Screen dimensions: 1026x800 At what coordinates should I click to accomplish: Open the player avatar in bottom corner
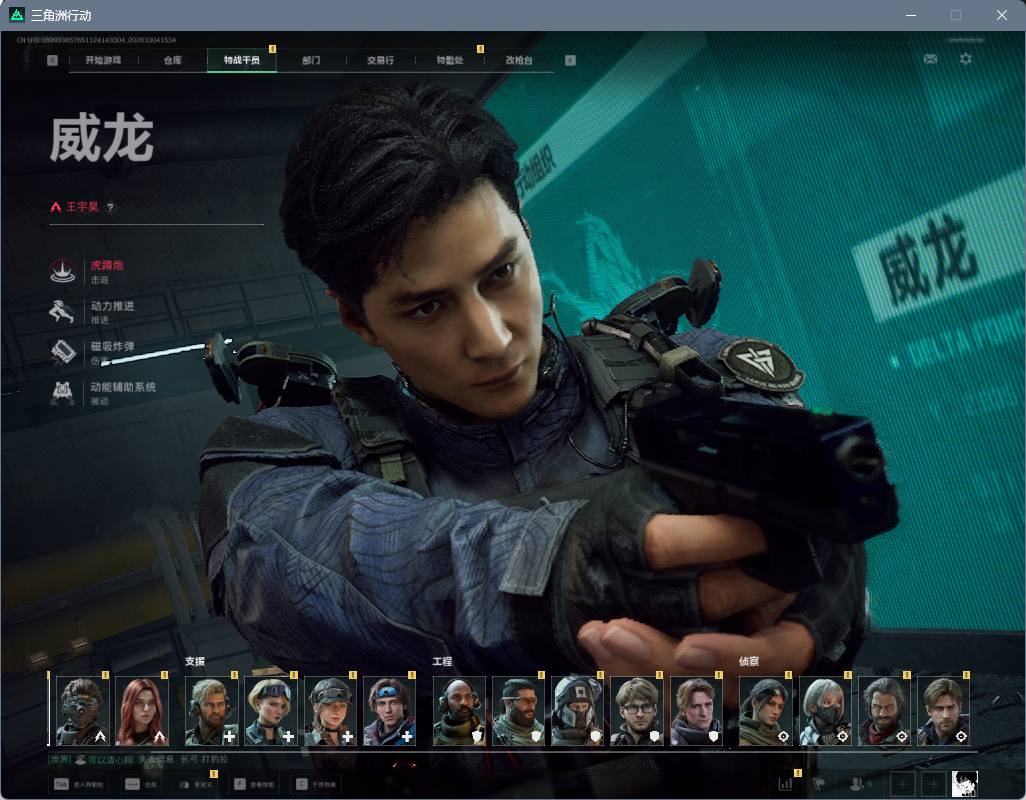(964, 784)
